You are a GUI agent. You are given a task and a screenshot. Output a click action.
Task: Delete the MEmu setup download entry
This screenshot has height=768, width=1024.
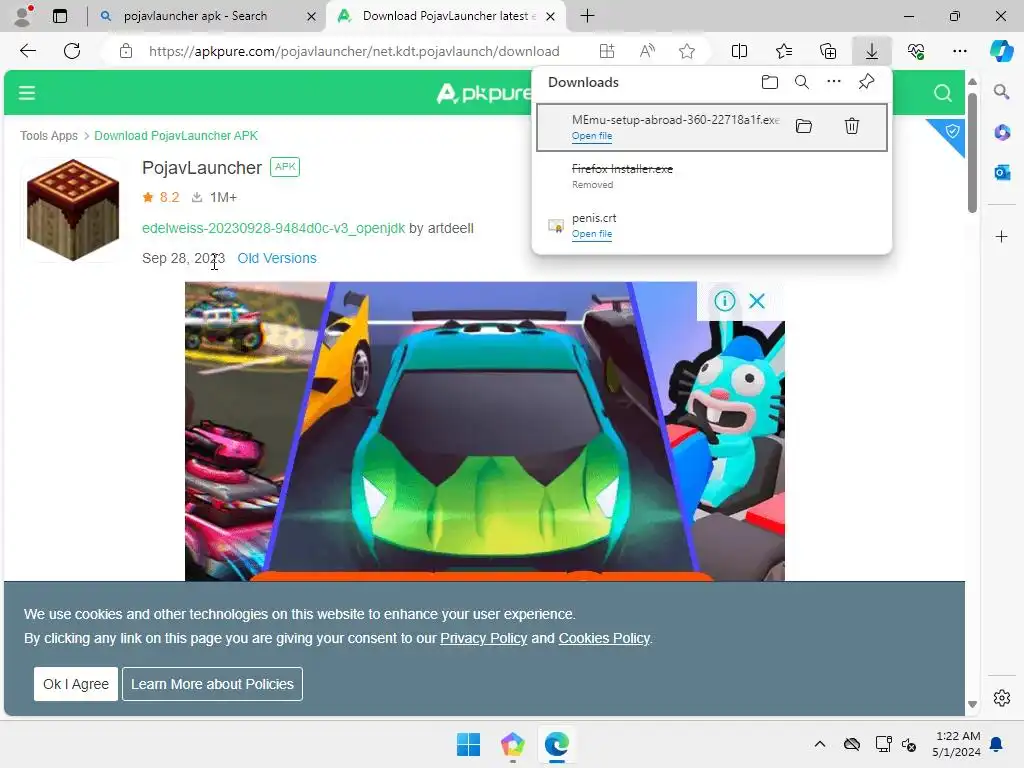tap(852, 126)
